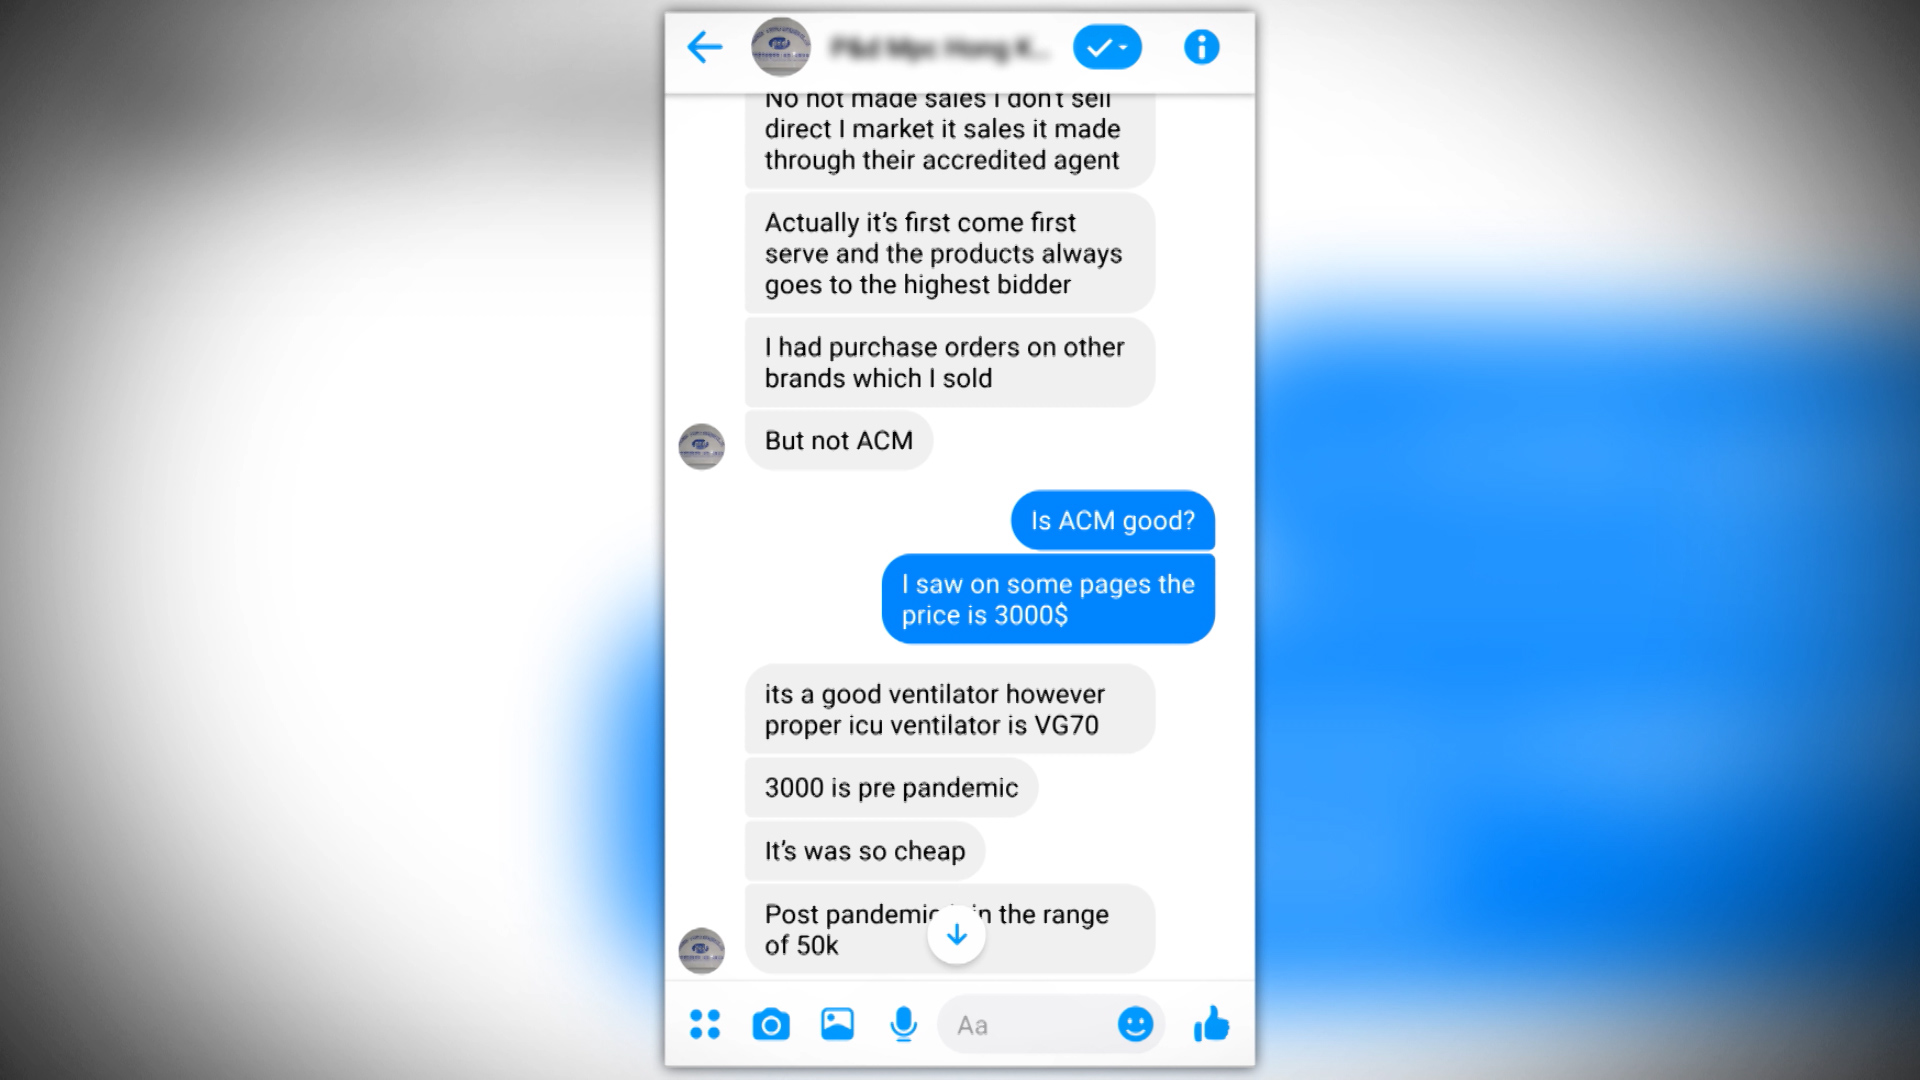Tap contact avatar in header
Image resolution: width=1920 pixels, height=1080 pixels.
pos(781,46)
